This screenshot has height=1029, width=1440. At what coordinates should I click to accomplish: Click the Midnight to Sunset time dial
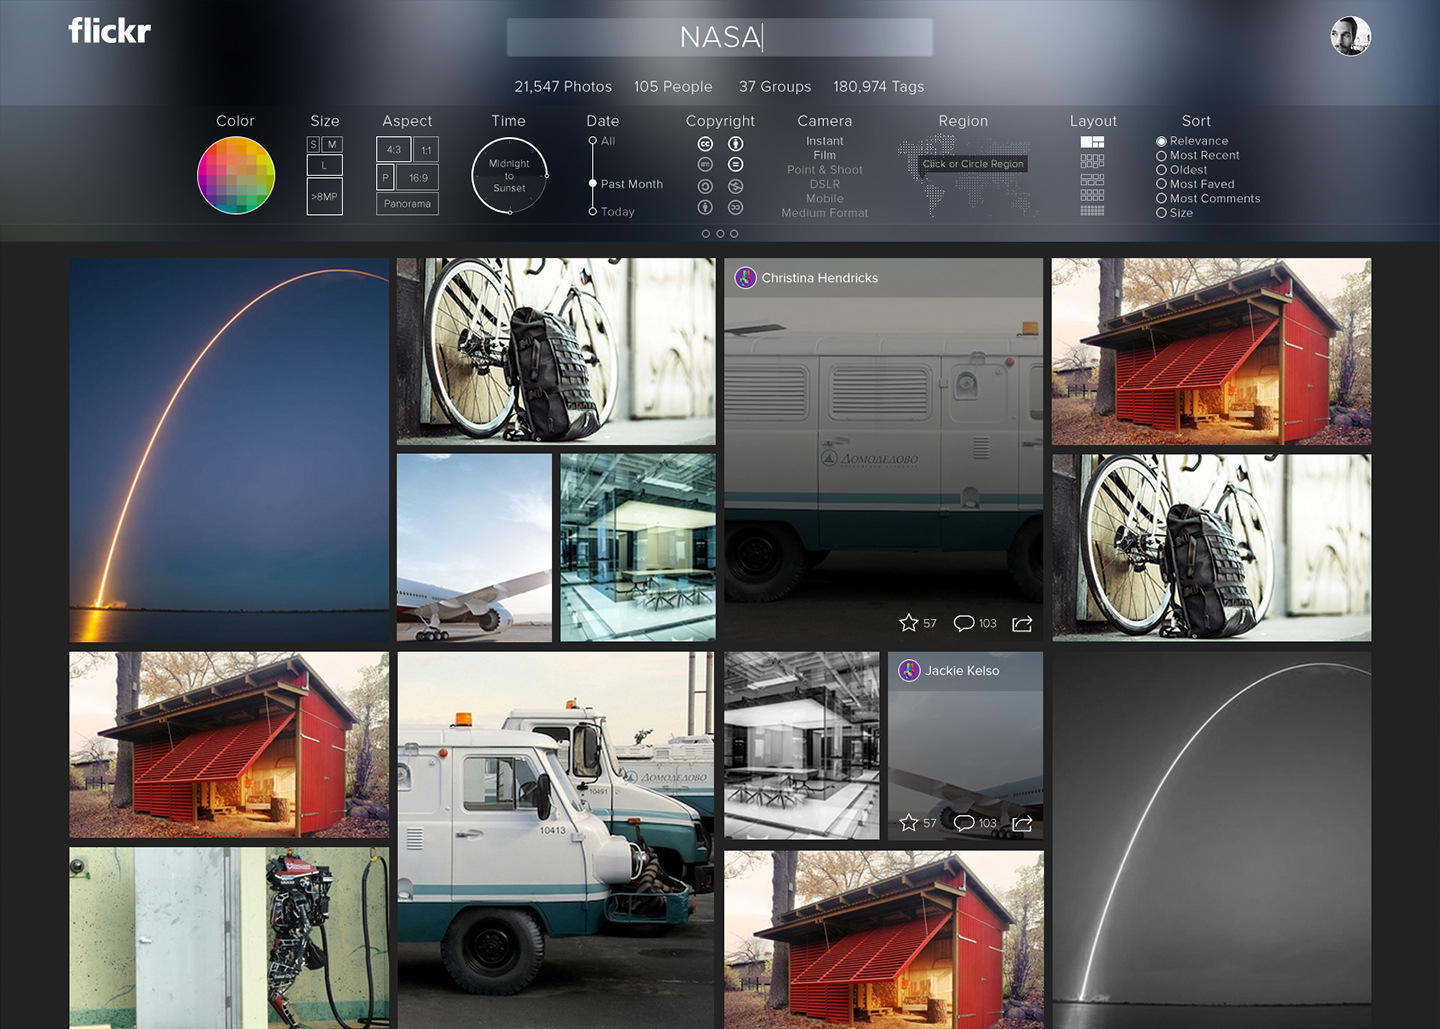(x=509, y=176)
